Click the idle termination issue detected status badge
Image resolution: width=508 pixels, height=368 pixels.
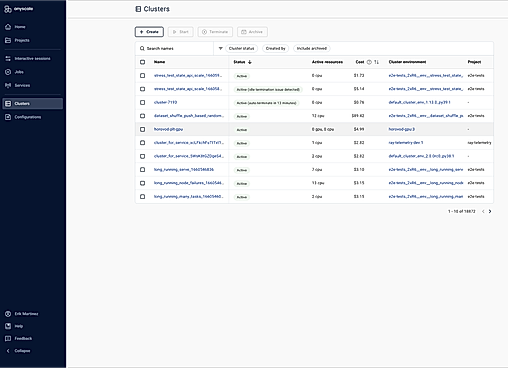268,90
